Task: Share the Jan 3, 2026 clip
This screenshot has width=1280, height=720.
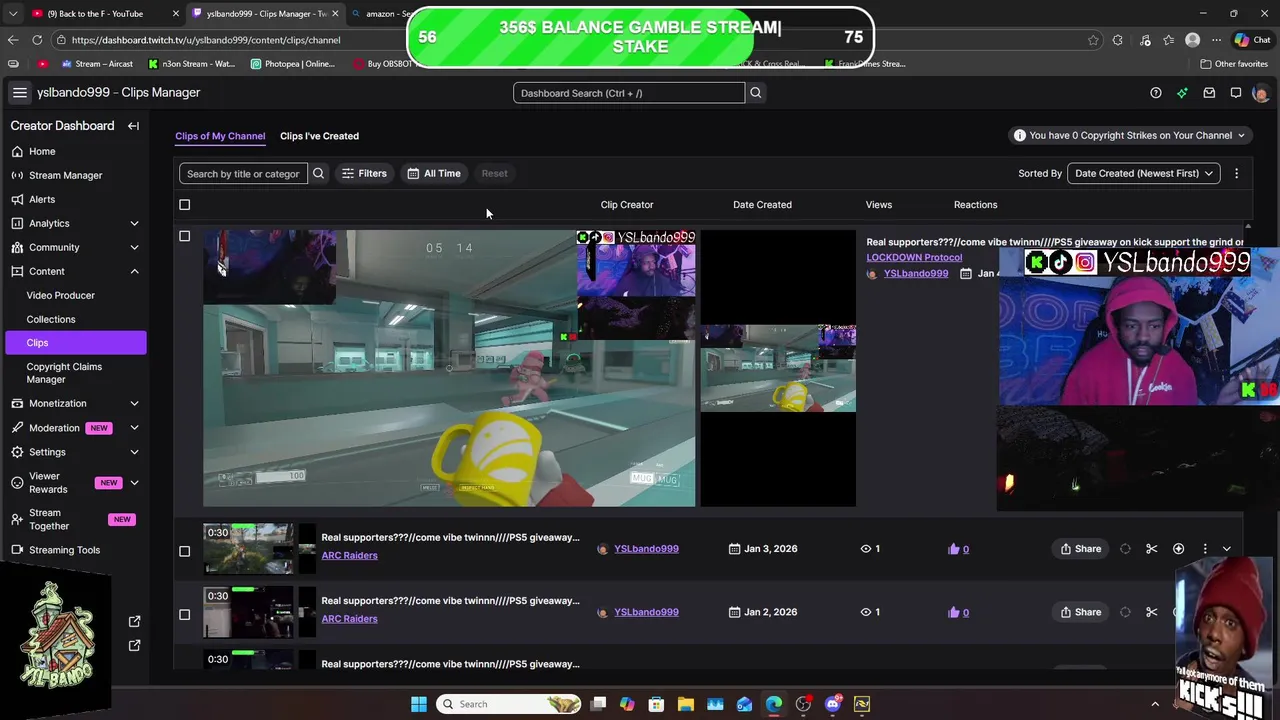Action: coord(1081,549)
